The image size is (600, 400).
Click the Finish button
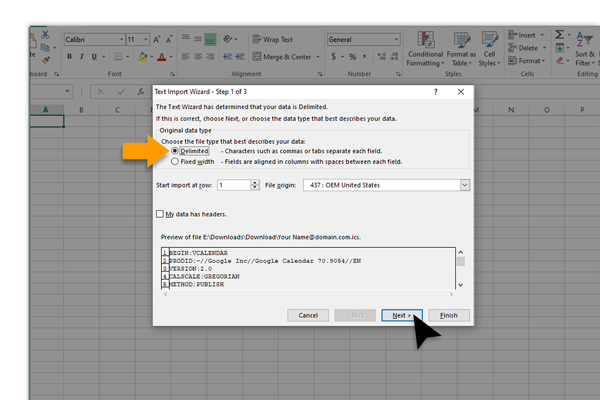click(449, 315)
